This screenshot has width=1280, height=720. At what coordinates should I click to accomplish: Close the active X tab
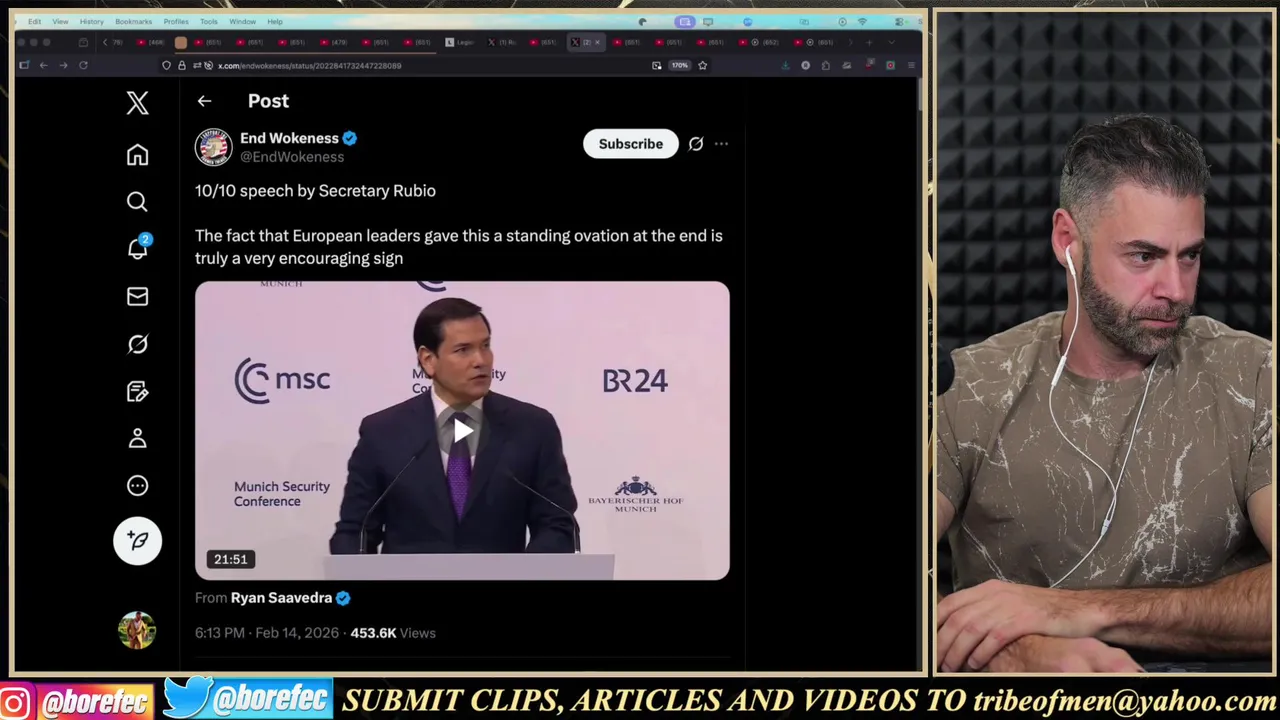coord(598,42)
